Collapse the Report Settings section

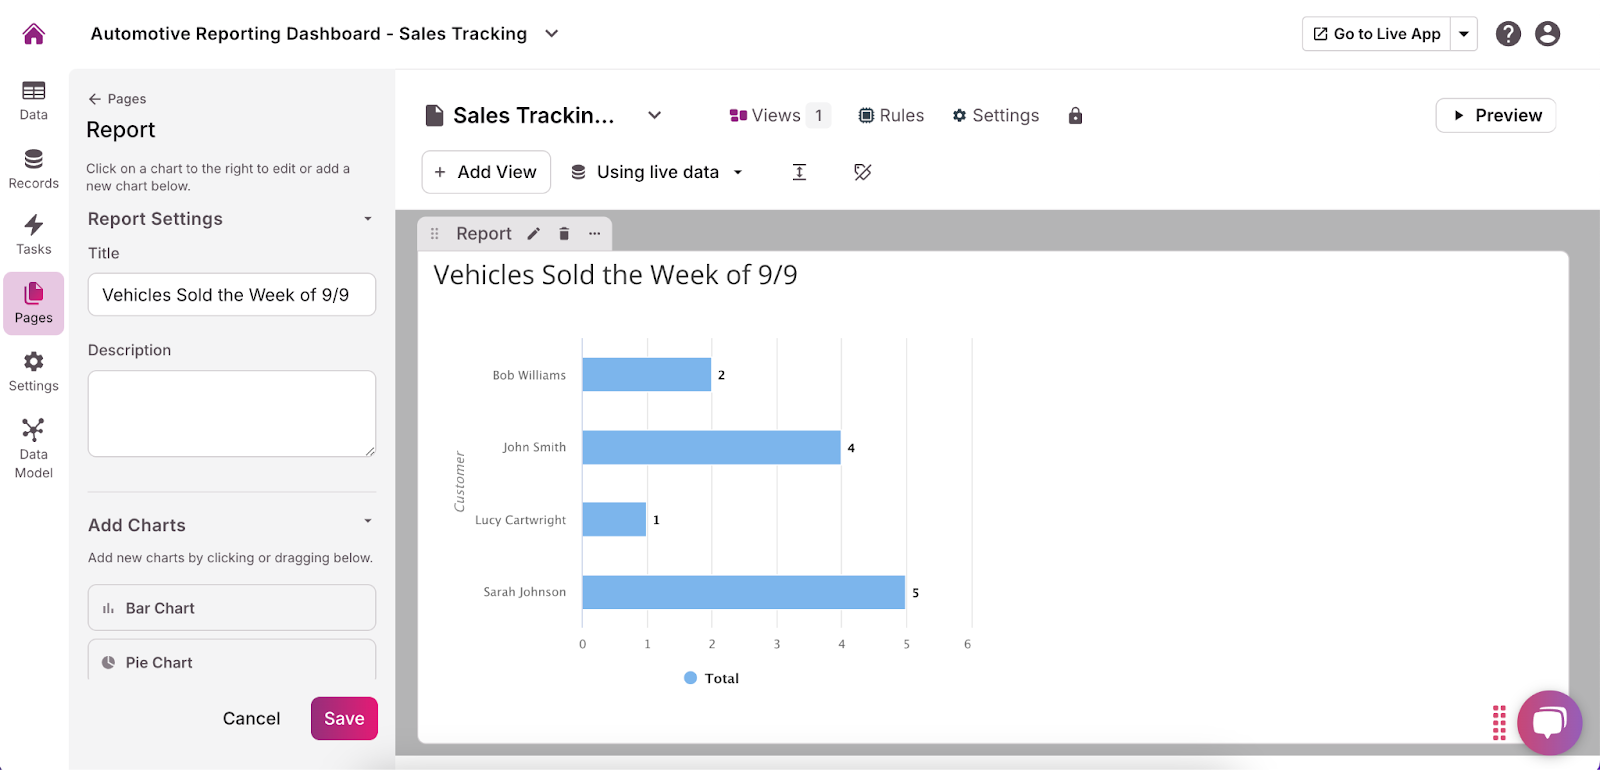pyautogui.click(x=368, y=219)
